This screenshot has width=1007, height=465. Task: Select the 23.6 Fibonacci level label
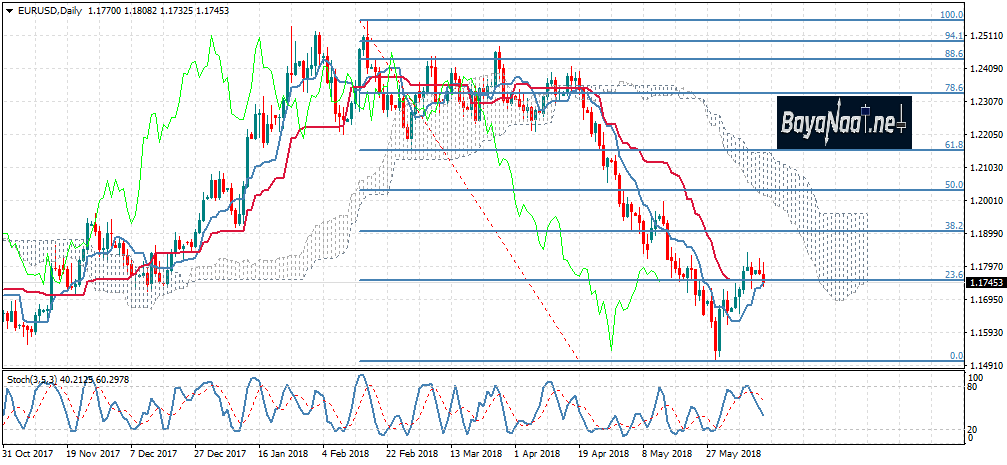coord(953,275)
